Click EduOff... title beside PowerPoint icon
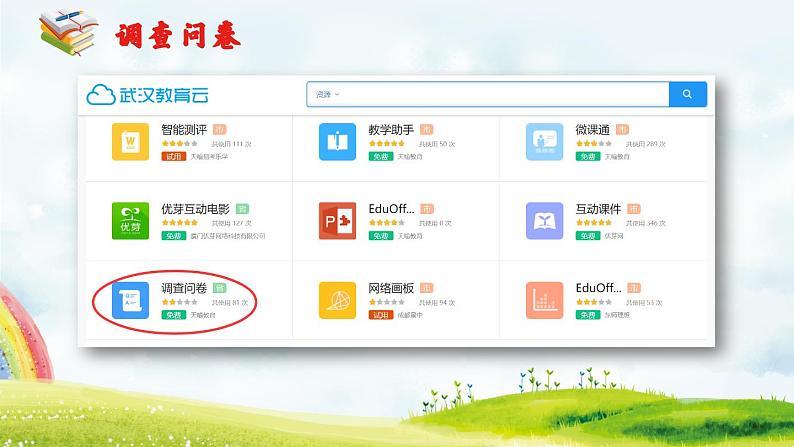 click(x=391, y=209)
